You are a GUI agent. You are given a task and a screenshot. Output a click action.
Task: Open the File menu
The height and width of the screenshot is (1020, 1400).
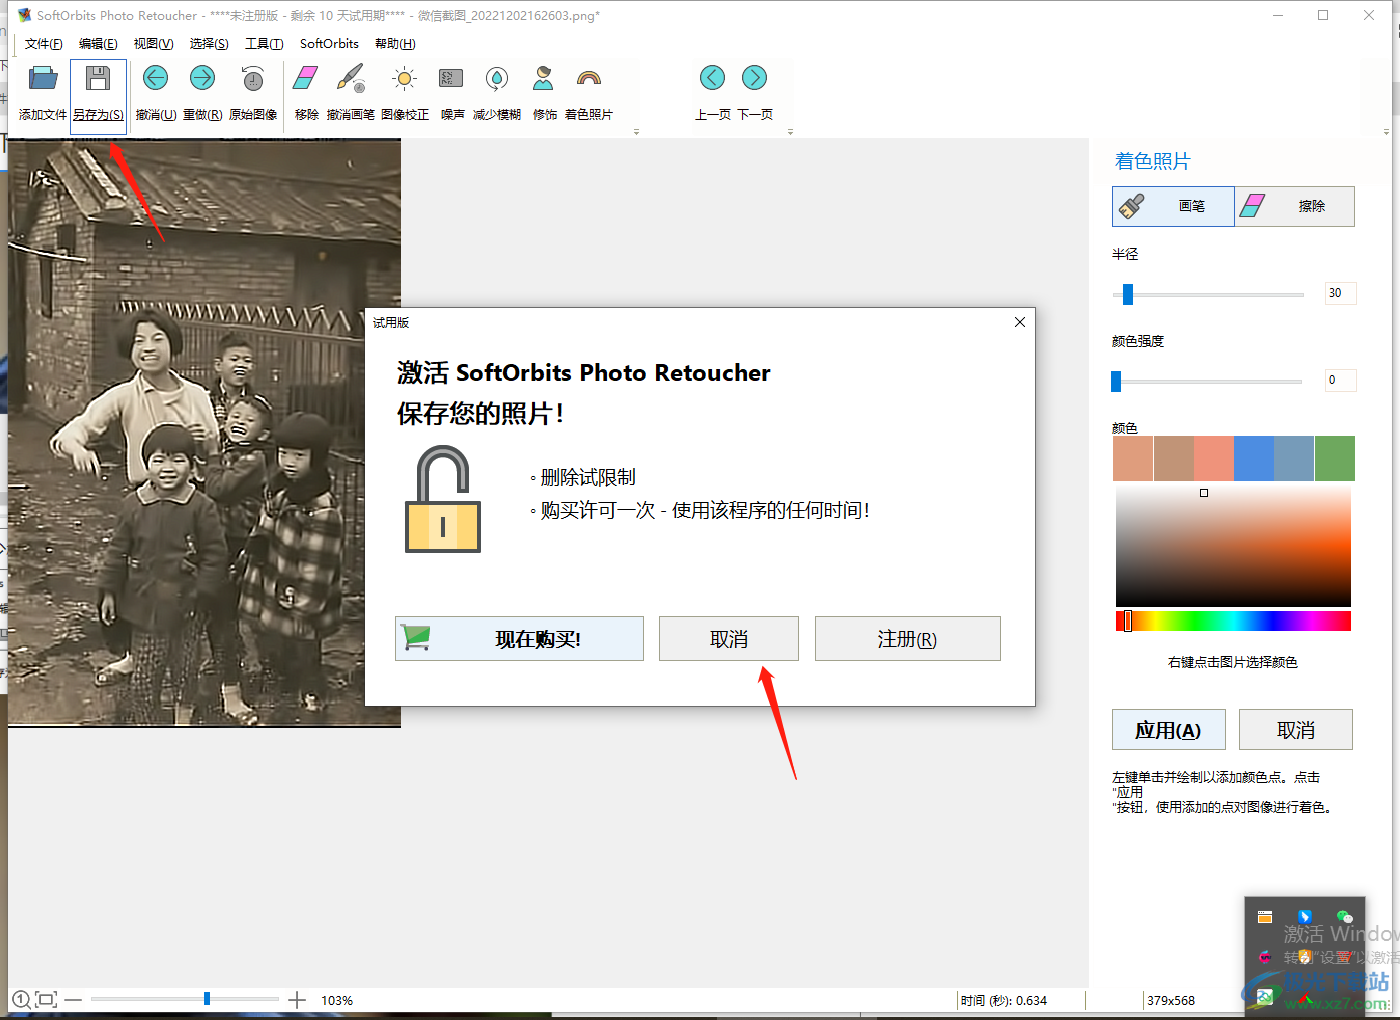(x=43, y=44)
